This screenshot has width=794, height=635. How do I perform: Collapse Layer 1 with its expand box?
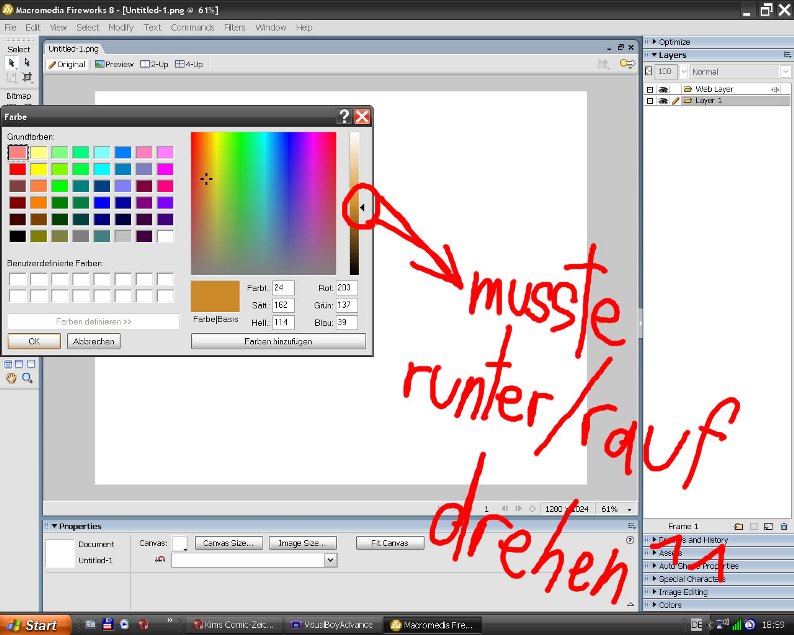650,101
